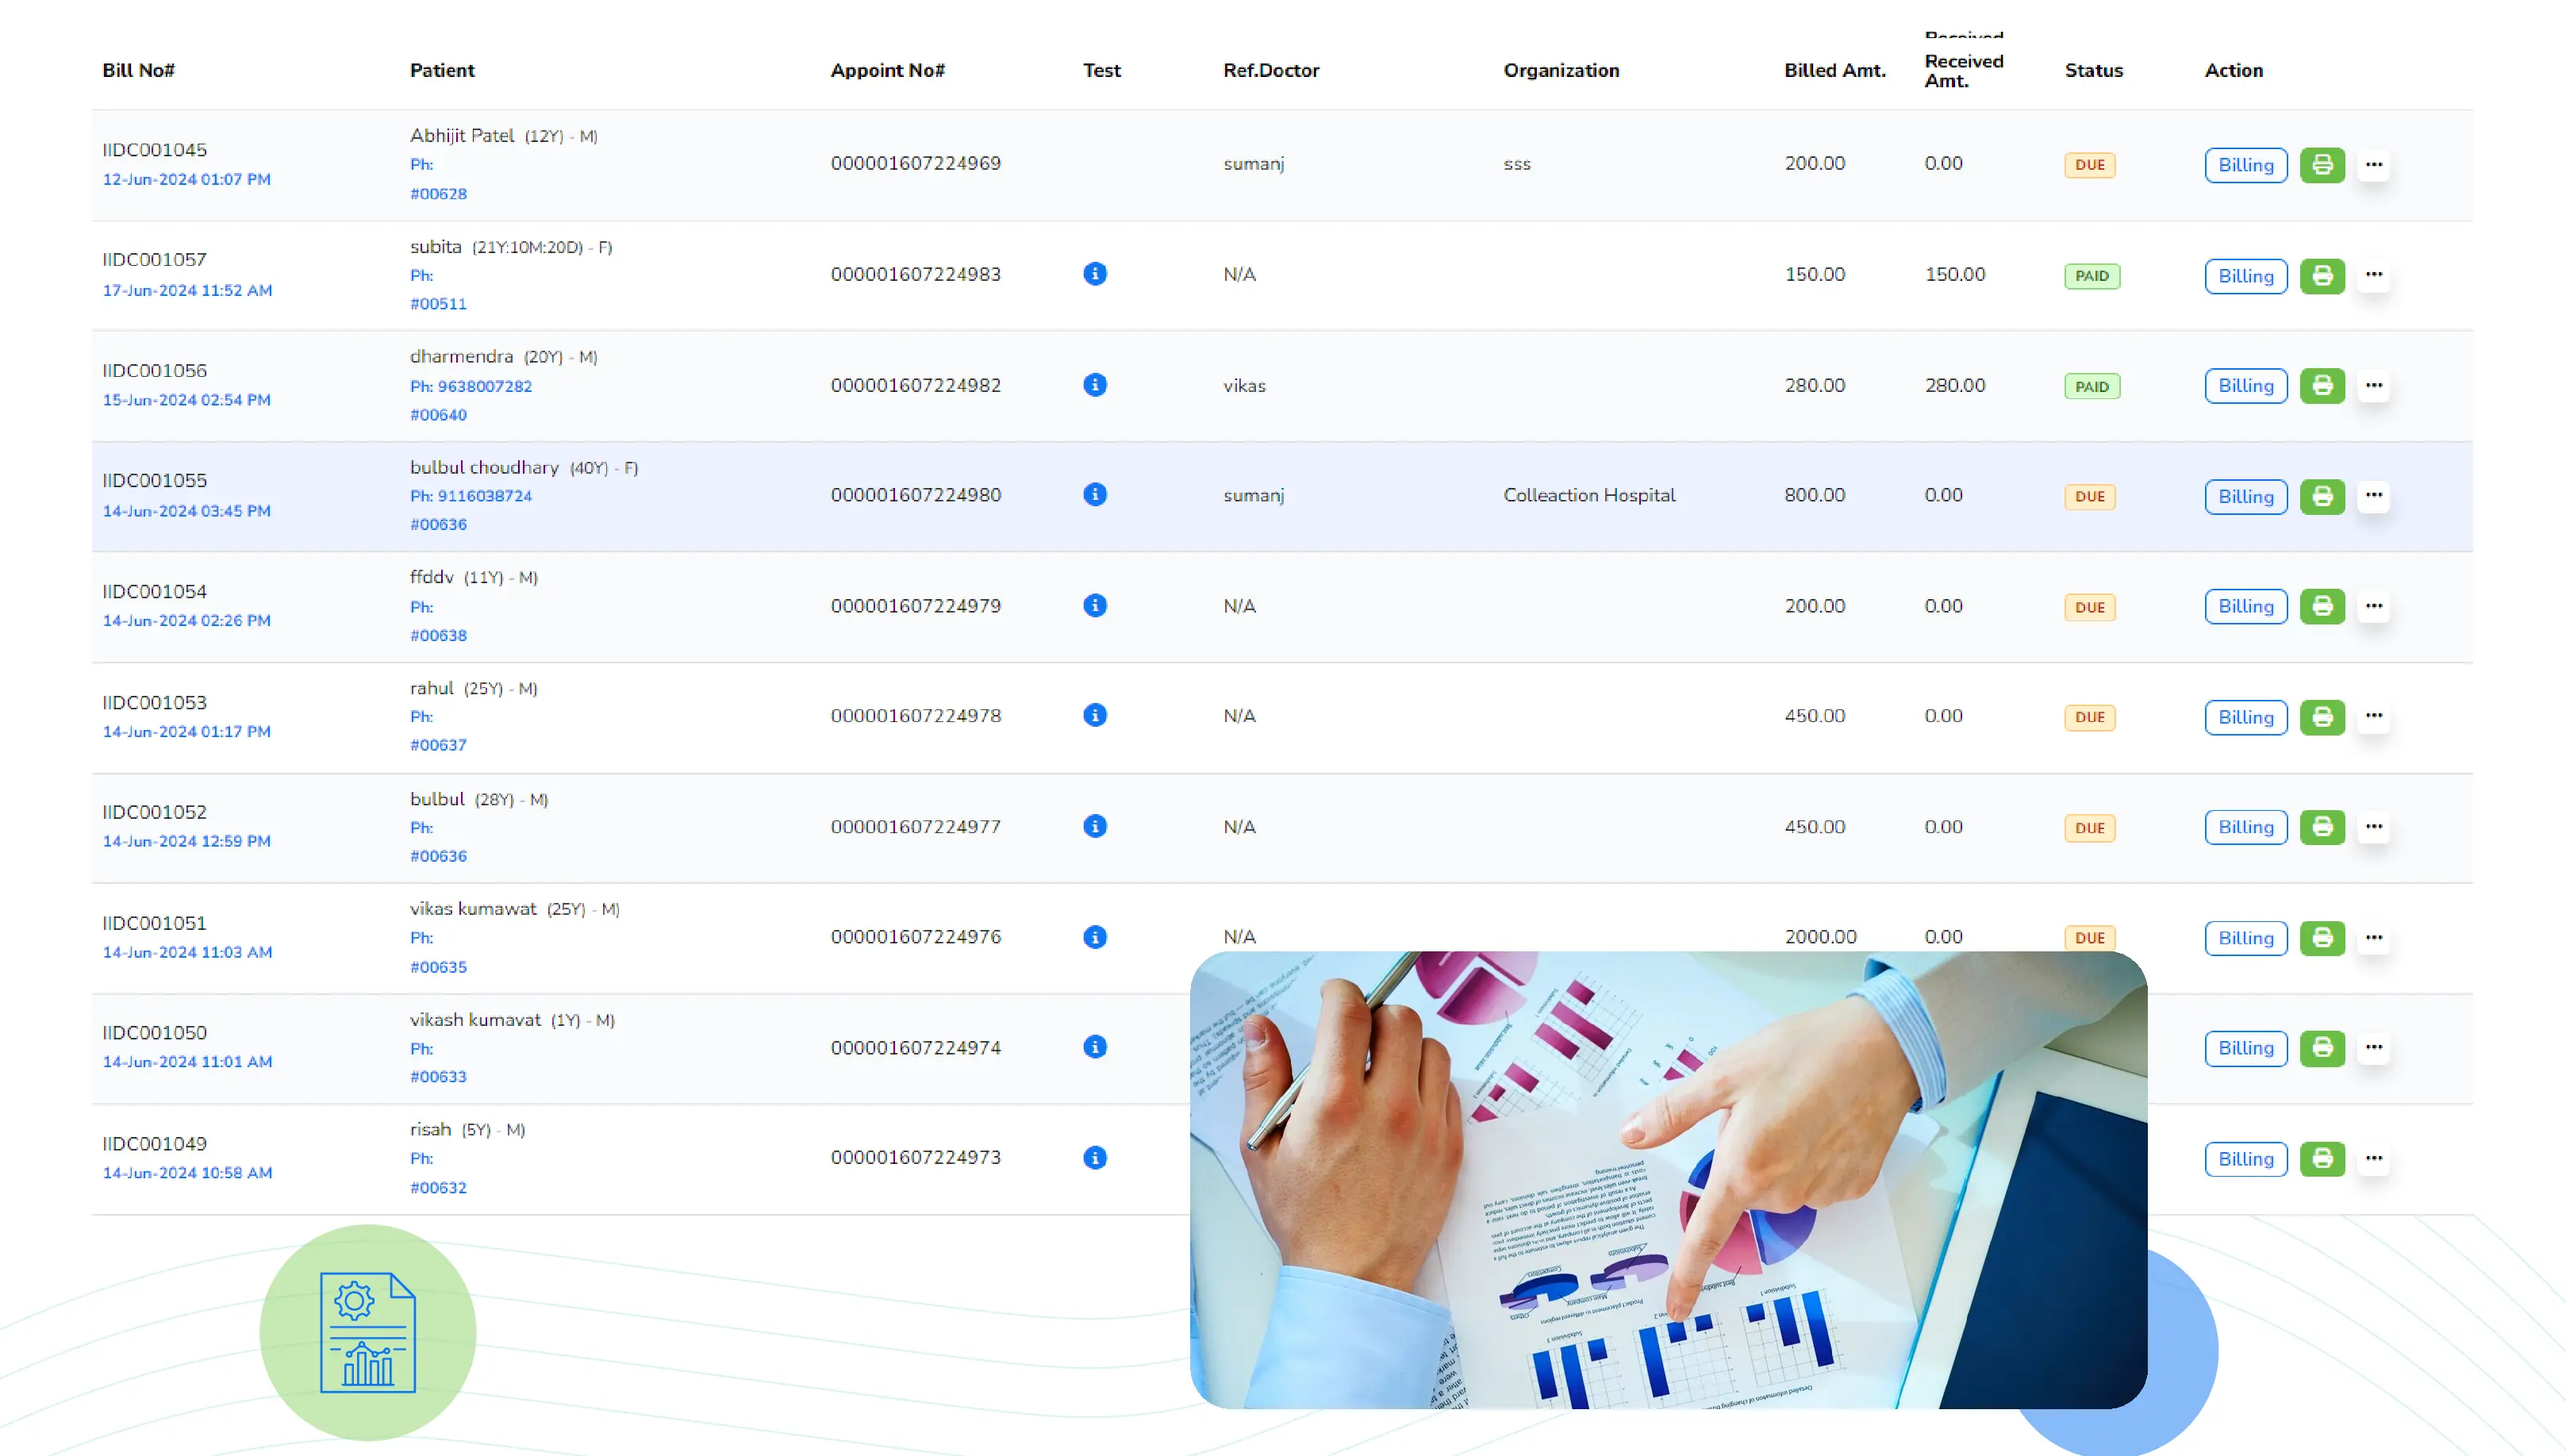Click the report document icon in green circle

(x=368, y=1332)
